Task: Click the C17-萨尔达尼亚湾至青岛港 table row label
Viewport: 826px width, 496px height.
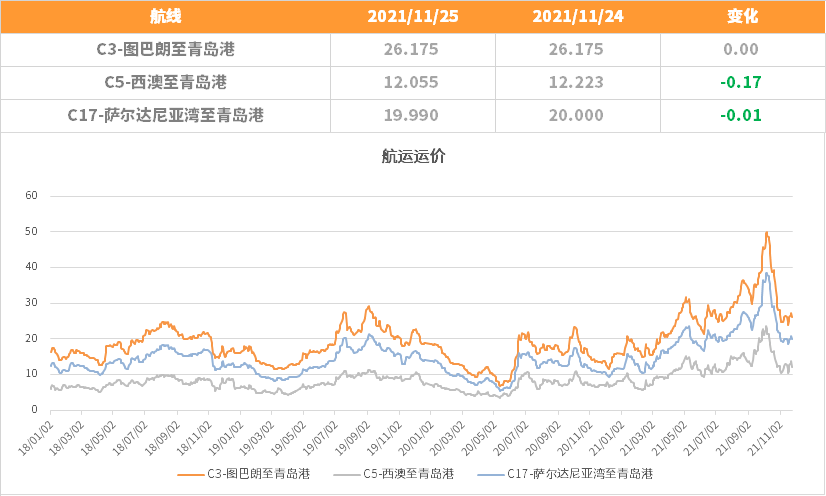Action: point(166,115)
